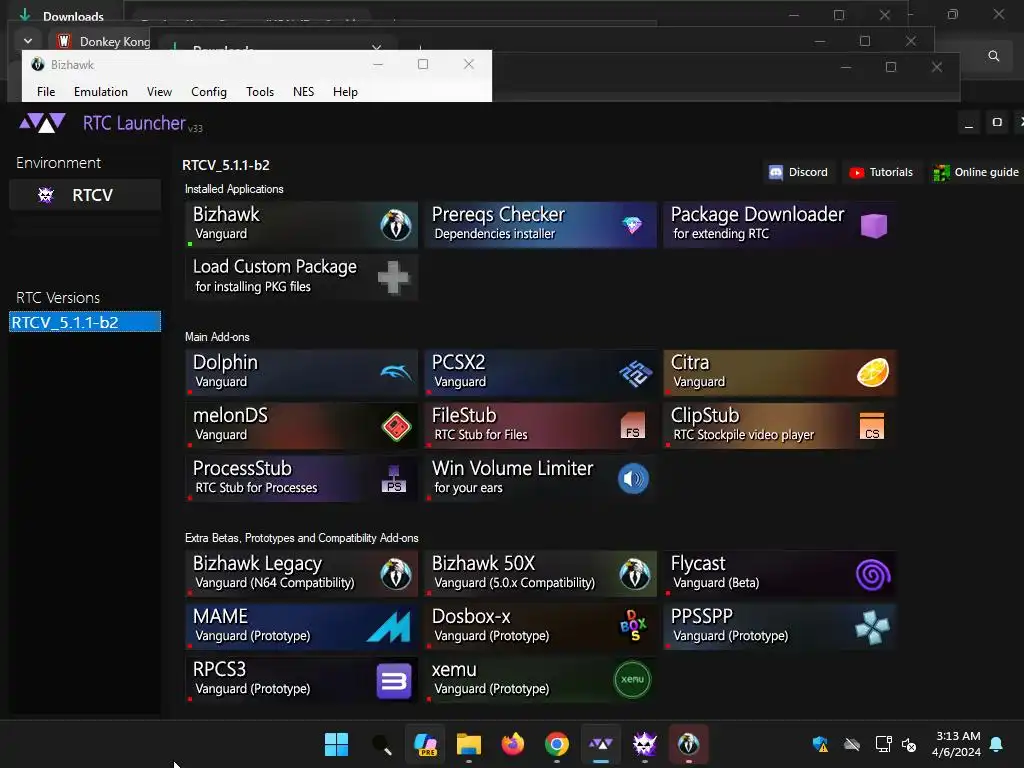The image size is (1024, 768).
Task: Click the Donkey Kong browser tab
Action: 103,41
